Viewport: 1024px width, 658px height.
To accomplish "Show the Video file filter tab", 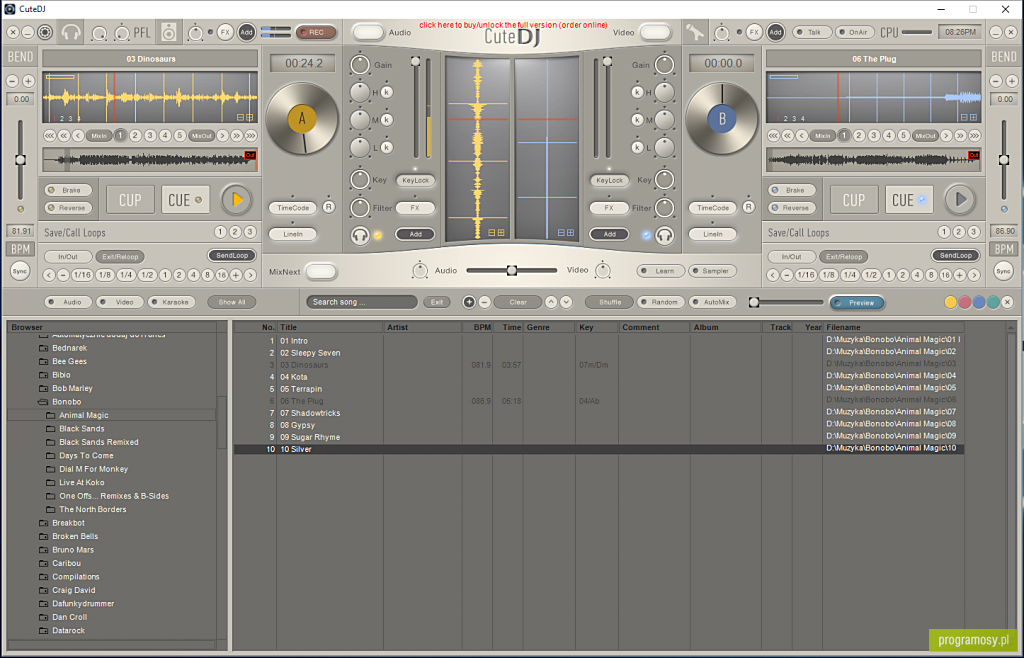I will [x=120, y=302].
